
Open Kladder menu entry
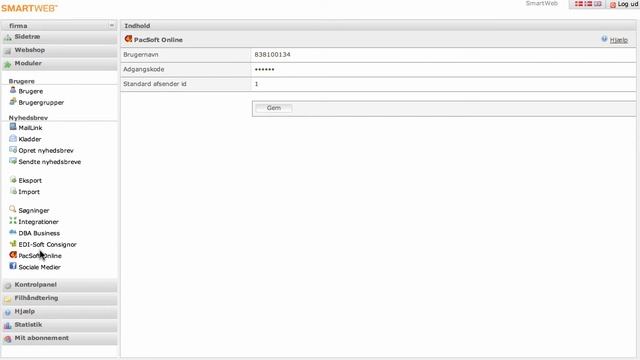pyautogui.click(x=30, y=139)
